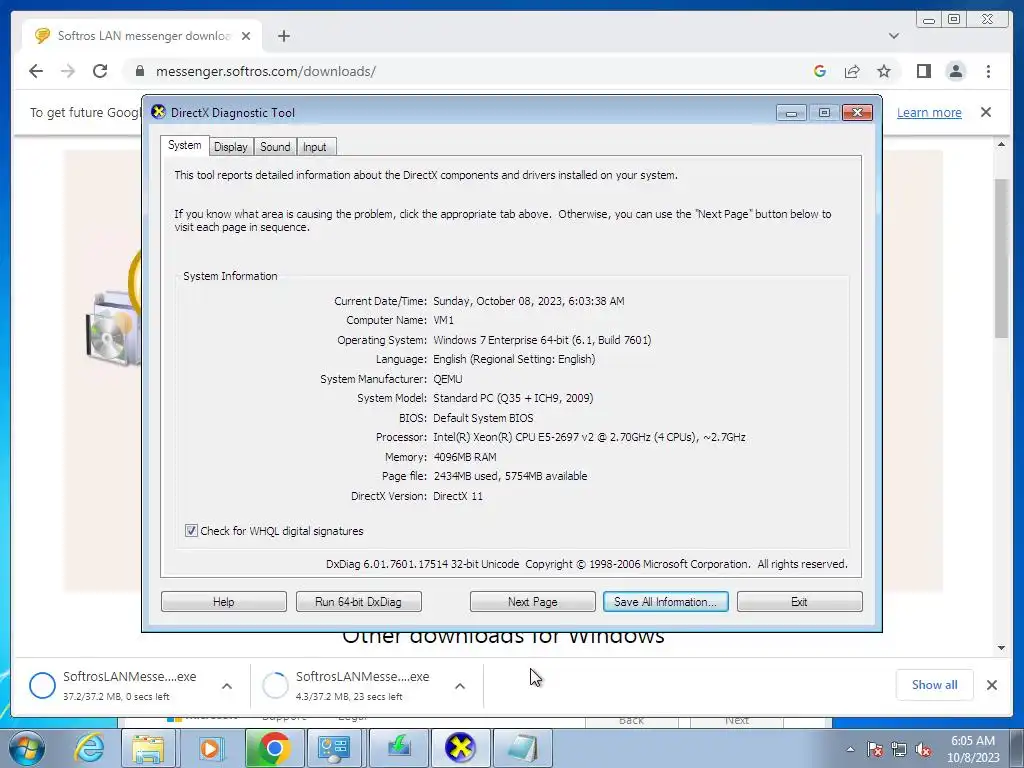
Task: Click the in-progress download spinner icon
Action: 275,685
